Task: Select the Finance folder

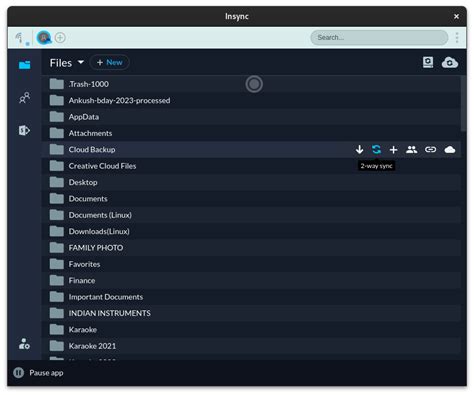Action: pos(251,280)
